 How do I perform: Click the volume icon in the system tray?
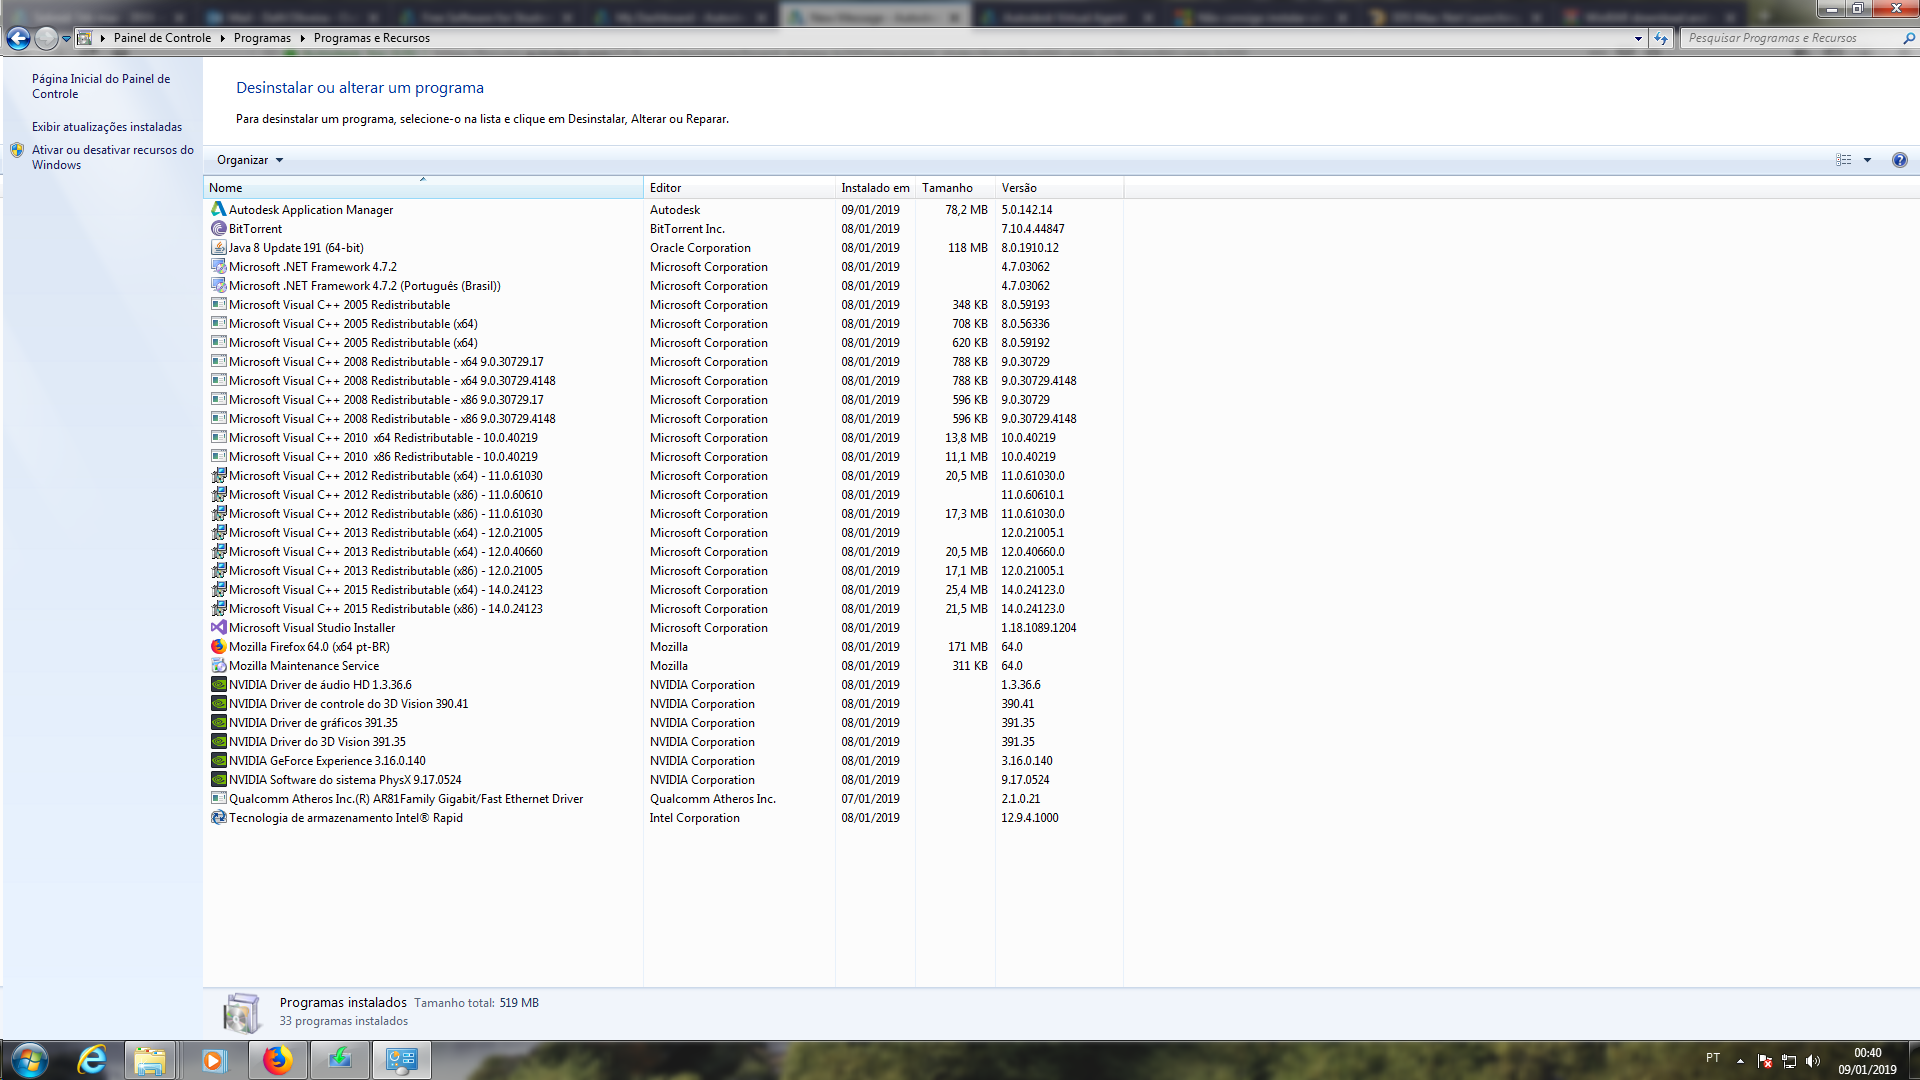pyautogui.click(x=1814, y=1060)
